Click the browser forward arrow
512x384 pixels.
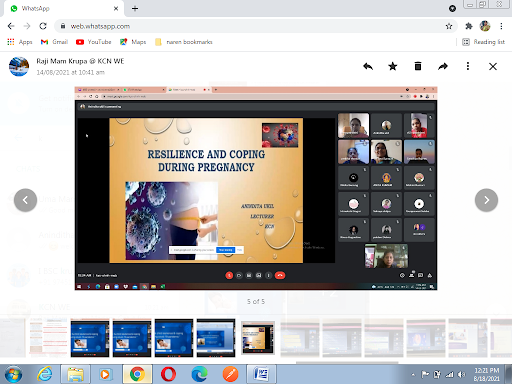tap(27, 26)
